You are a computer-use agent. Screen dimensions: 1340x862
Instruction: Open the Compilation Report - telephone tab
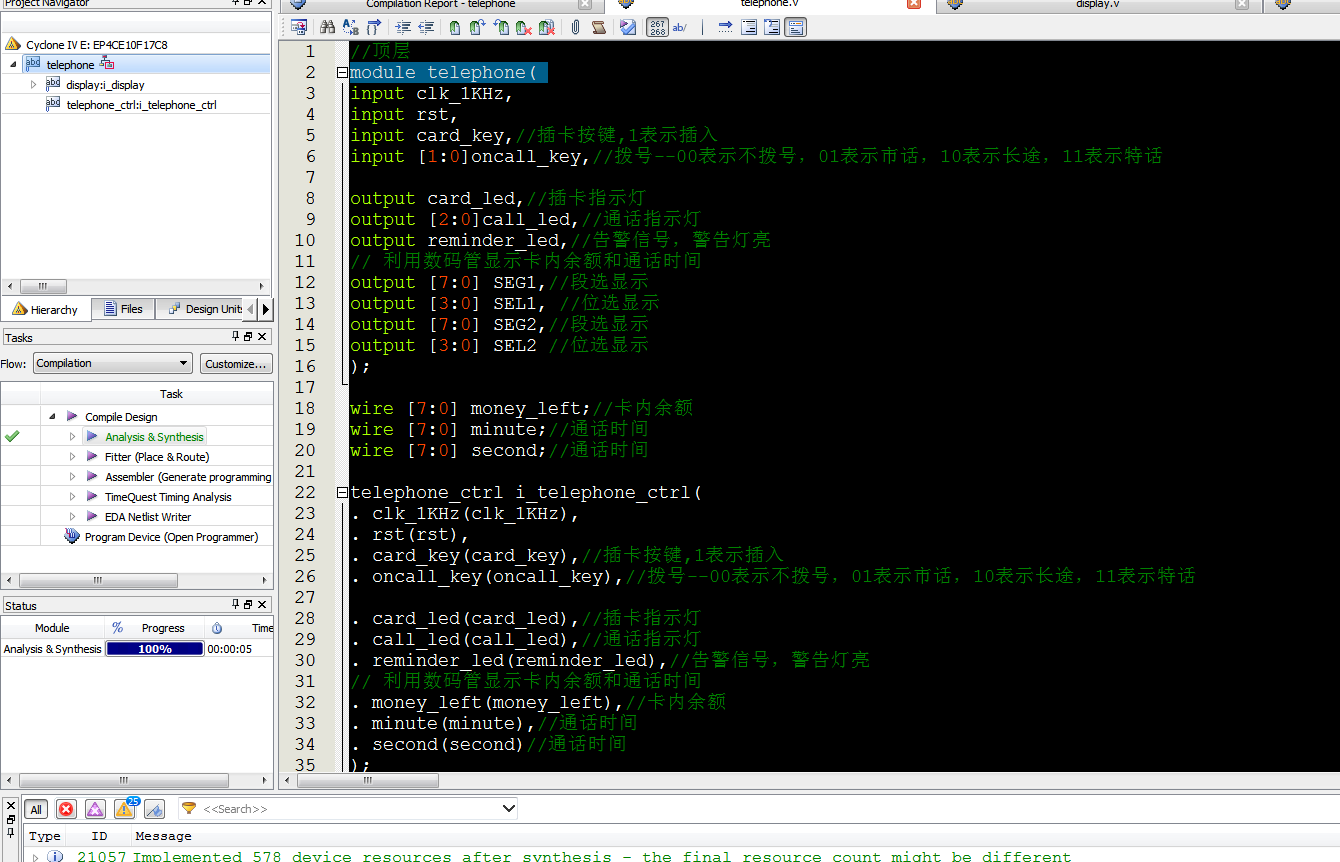click(441, 4)
